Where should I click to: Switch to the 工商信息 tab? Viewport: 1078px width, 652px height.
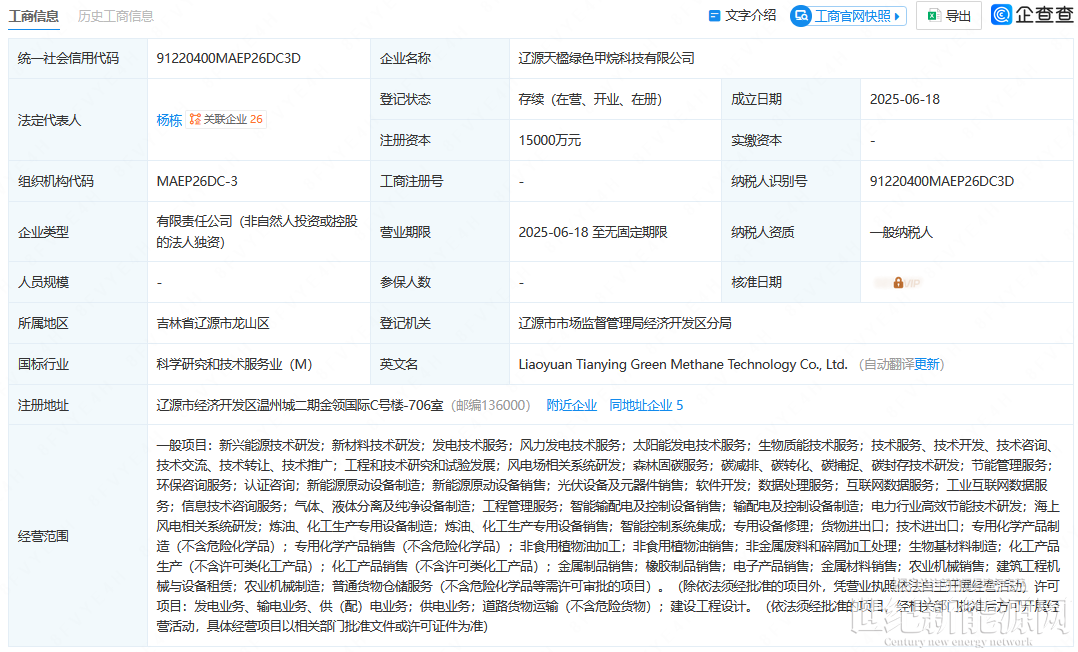tap(34, 16)
